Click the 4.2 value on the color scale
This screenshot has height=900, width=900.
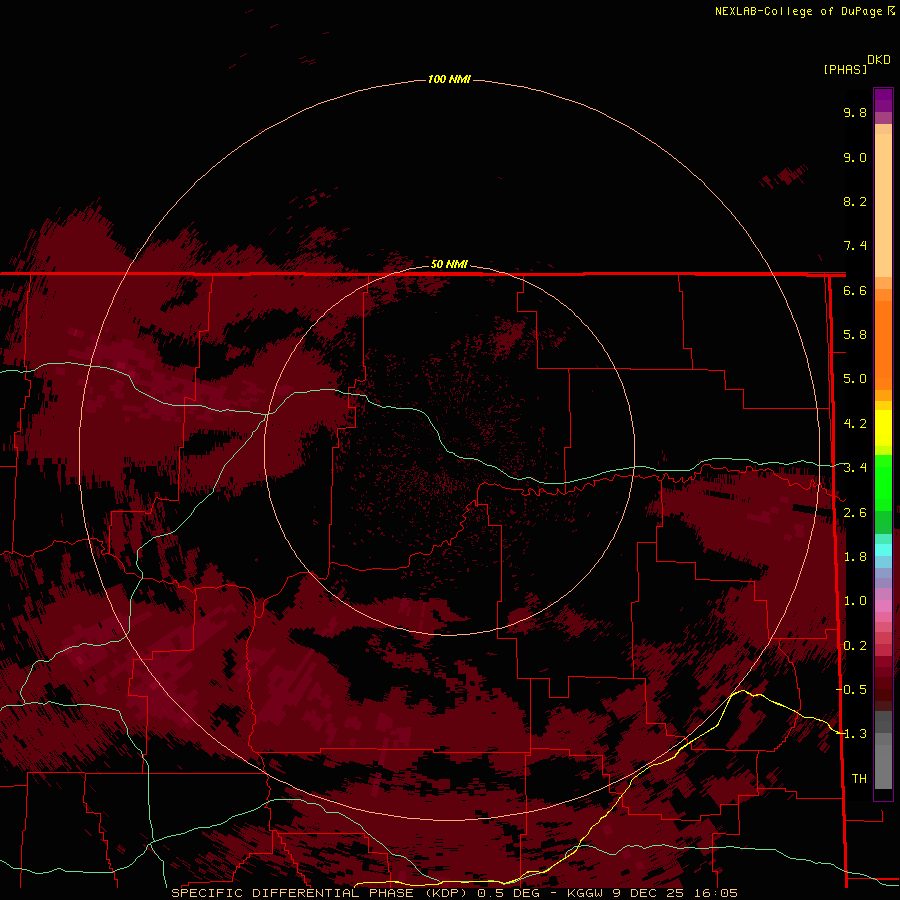coord(855,424)
